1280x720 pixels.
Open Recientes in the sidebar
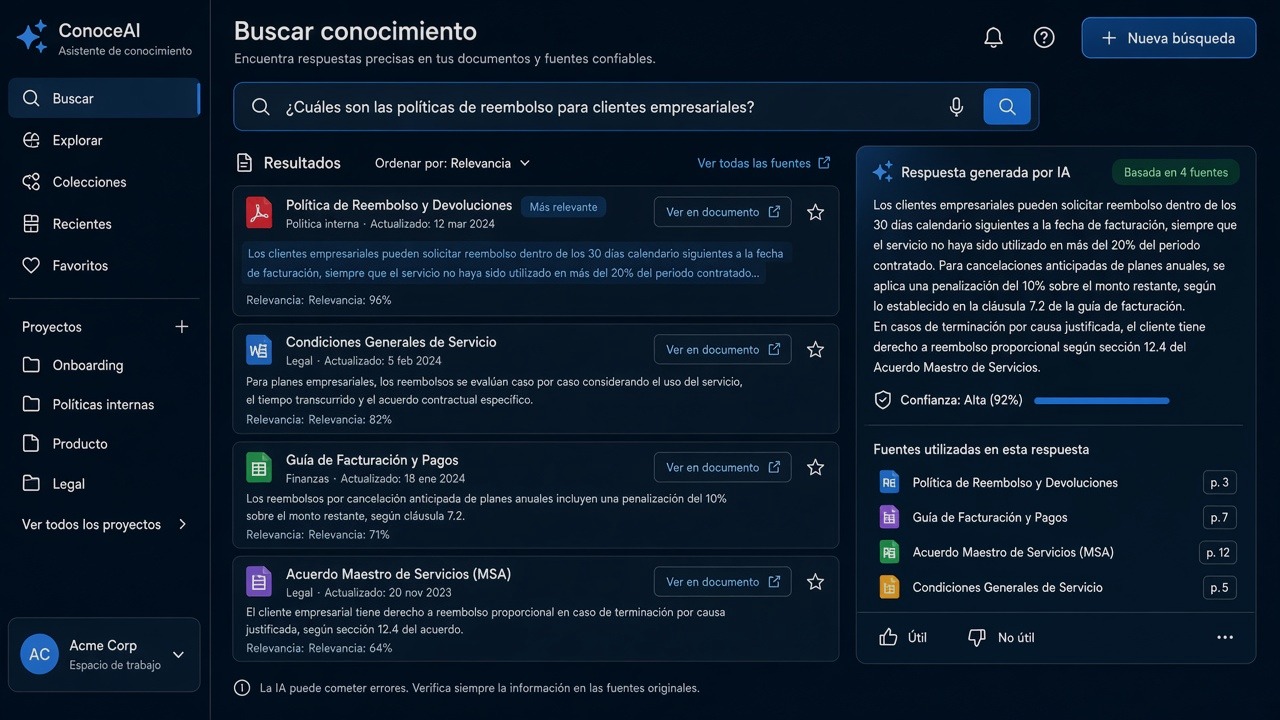pos(104,224)
